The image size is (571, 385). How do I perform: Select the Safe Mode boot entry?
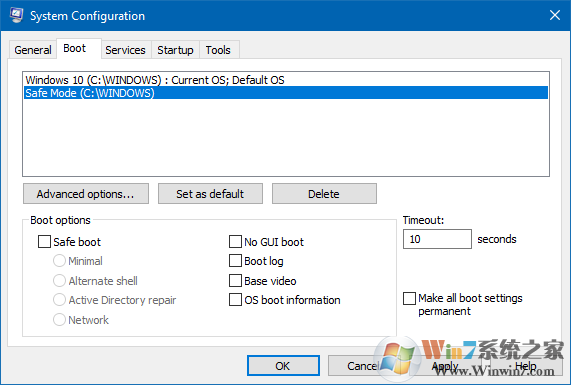point(286,93)
